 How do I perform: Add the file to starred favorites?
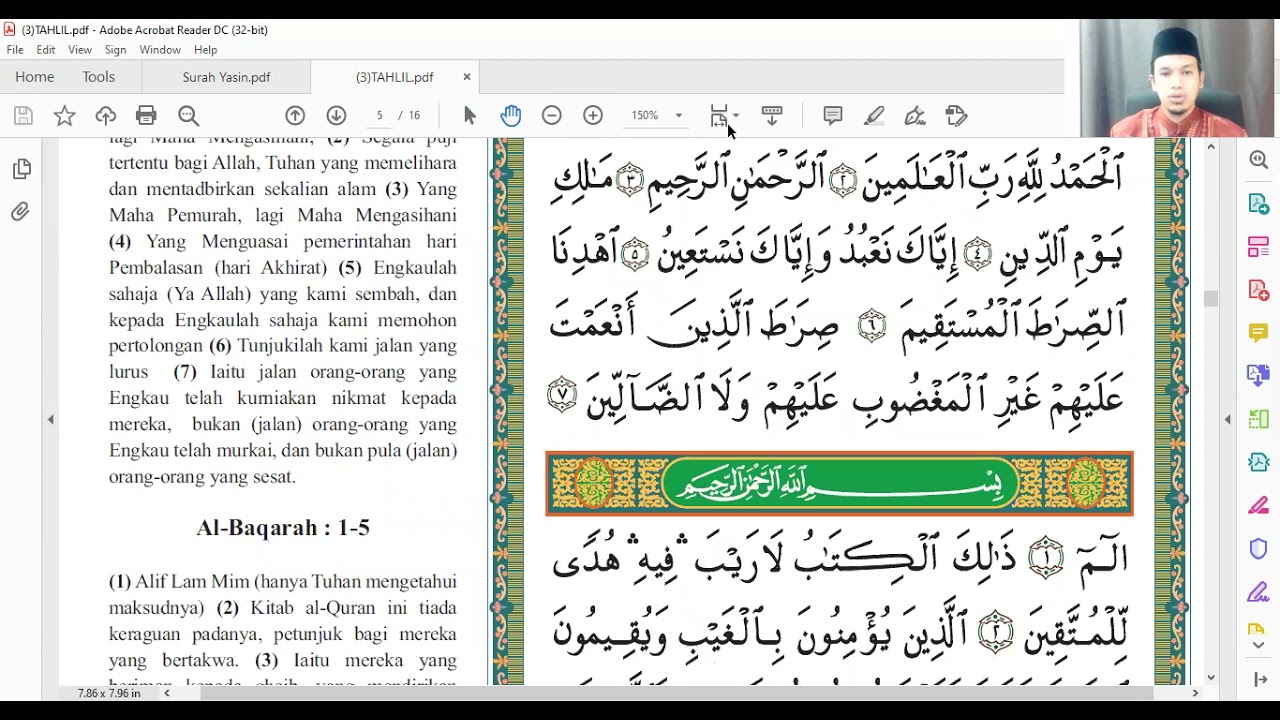pyautogui.click(x=64, y=116)
